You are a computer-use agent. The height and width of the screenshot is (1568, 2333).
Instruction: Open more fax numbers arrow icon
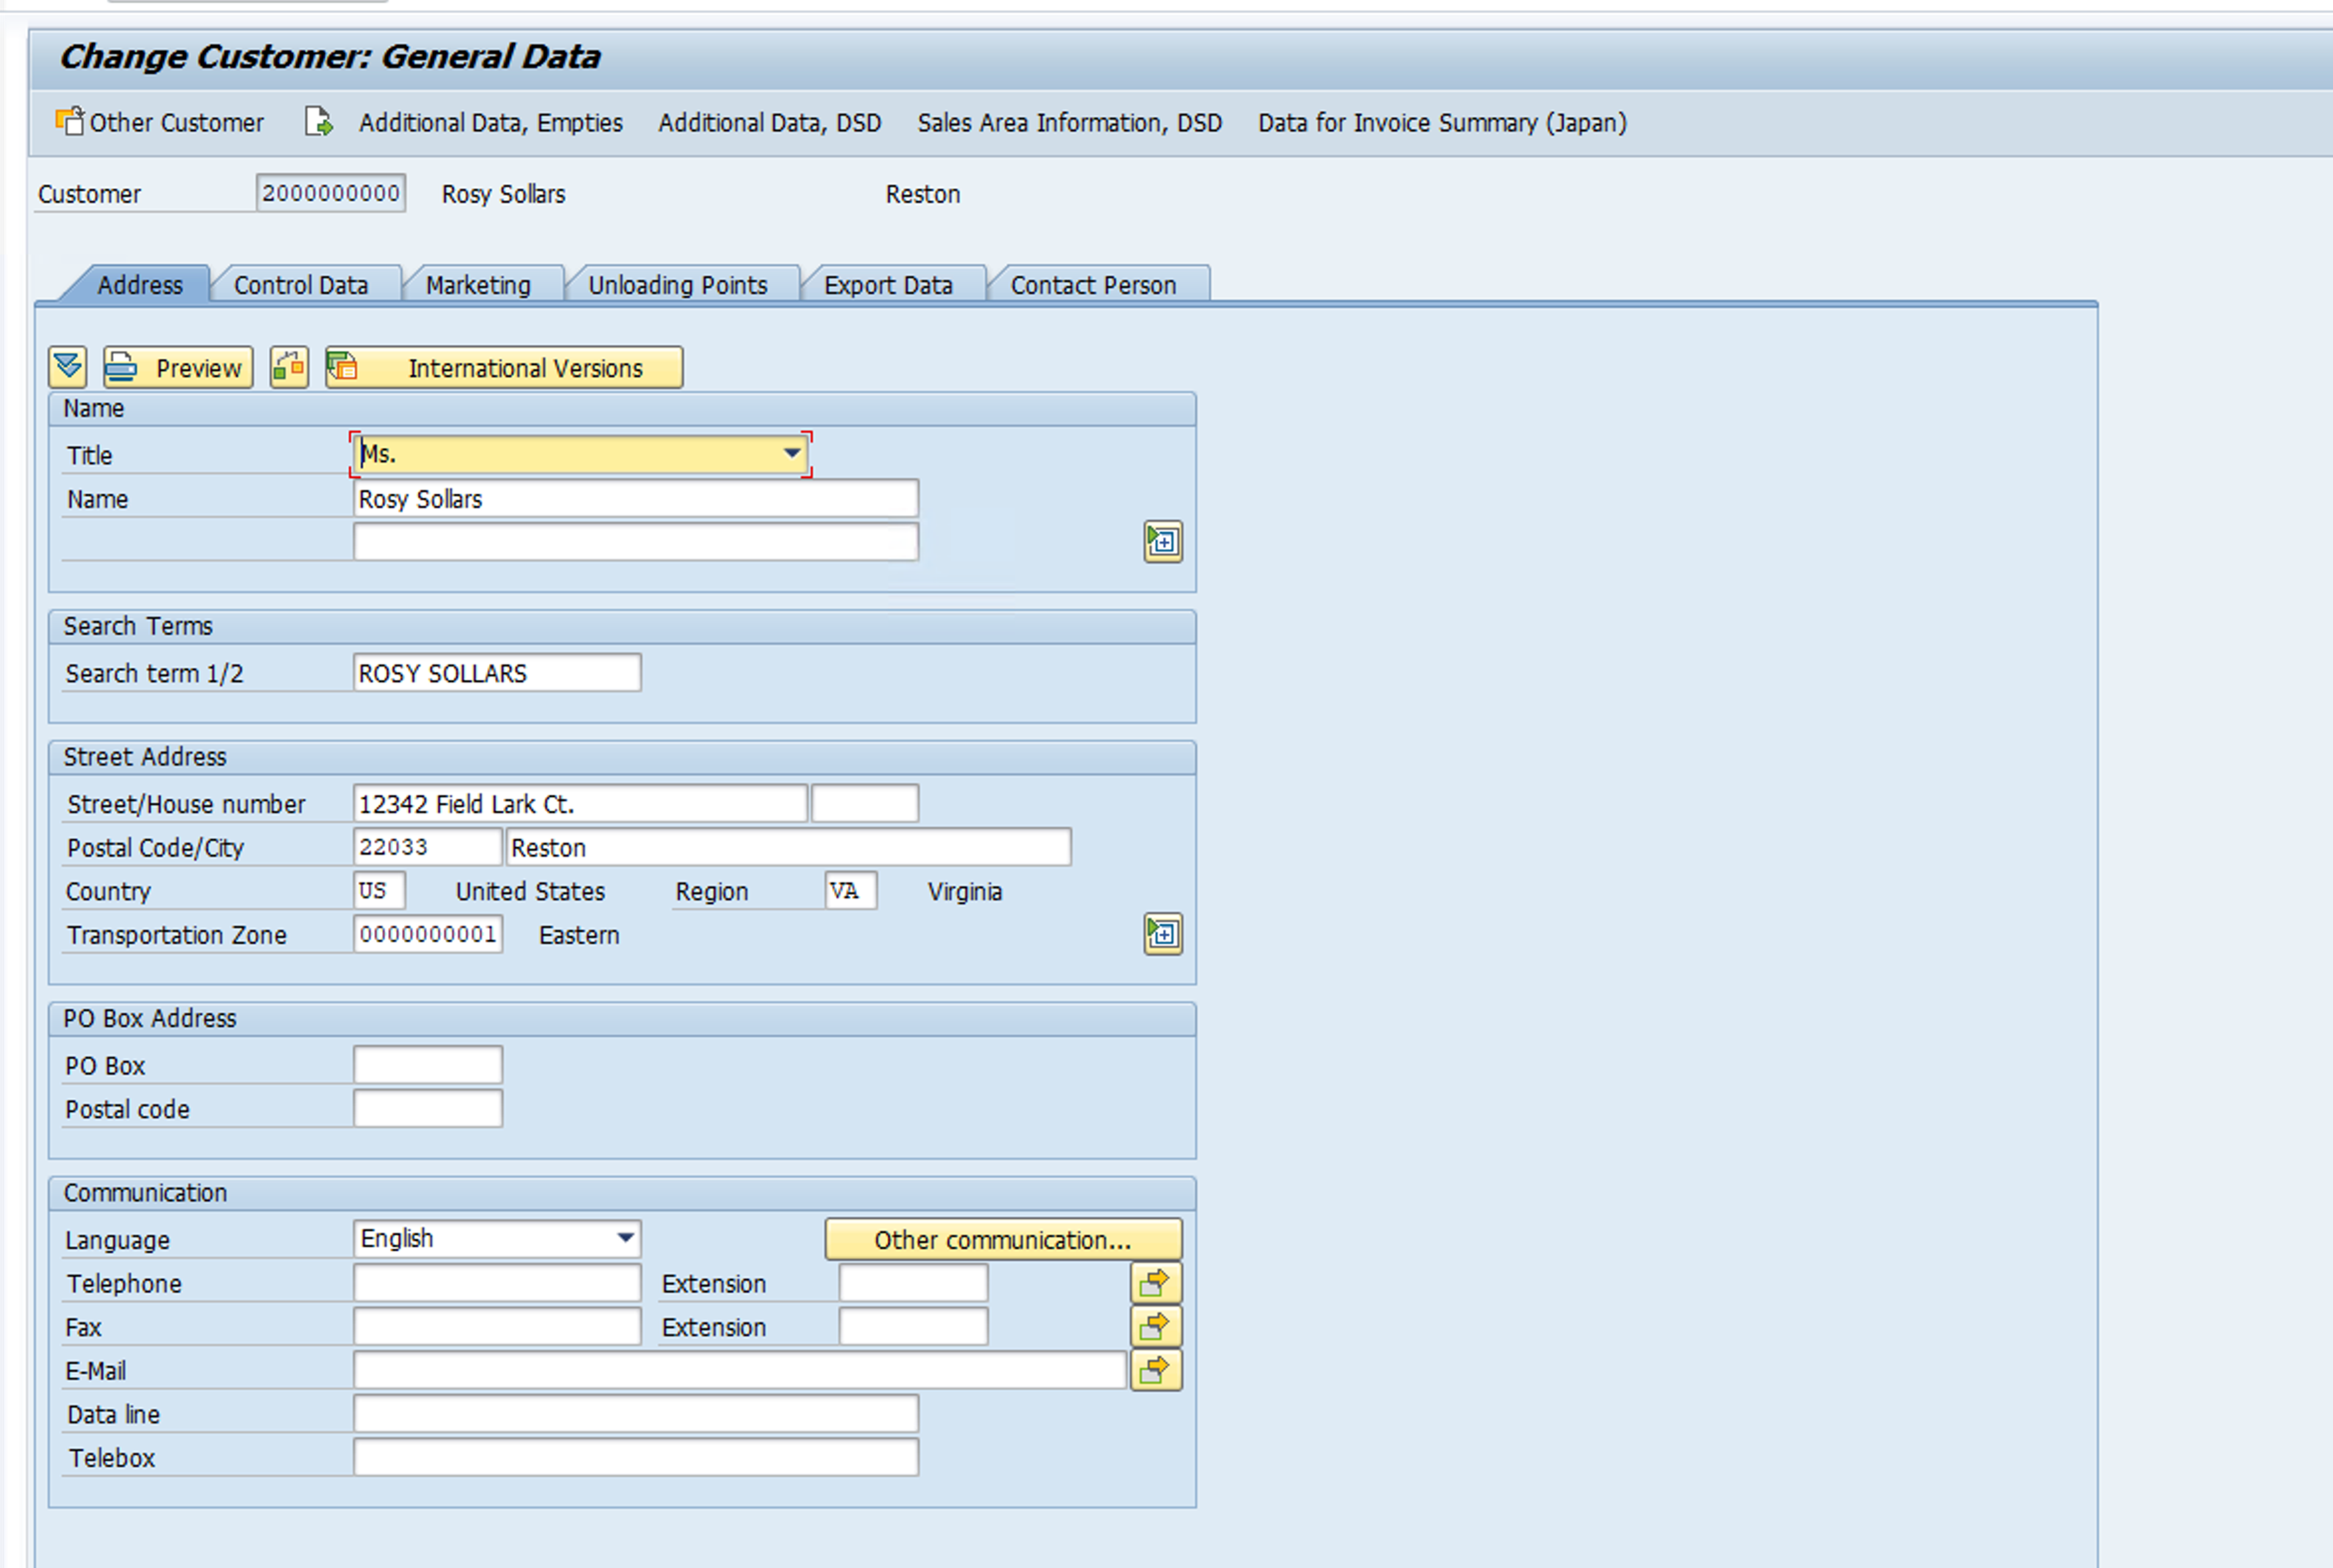(1156, 1326)
